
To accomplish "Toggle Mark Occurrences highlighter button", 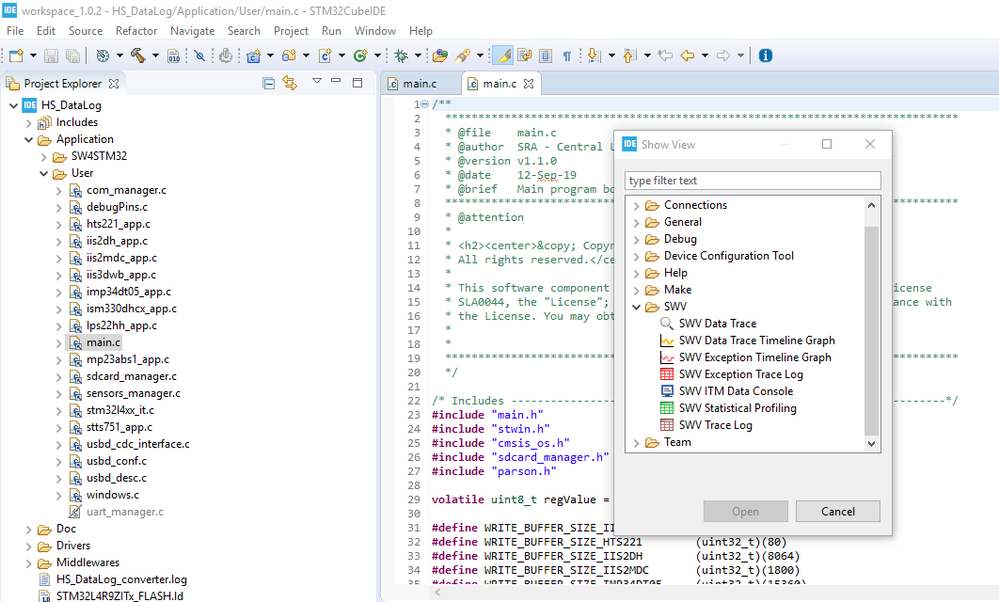I will coord(503,56).
